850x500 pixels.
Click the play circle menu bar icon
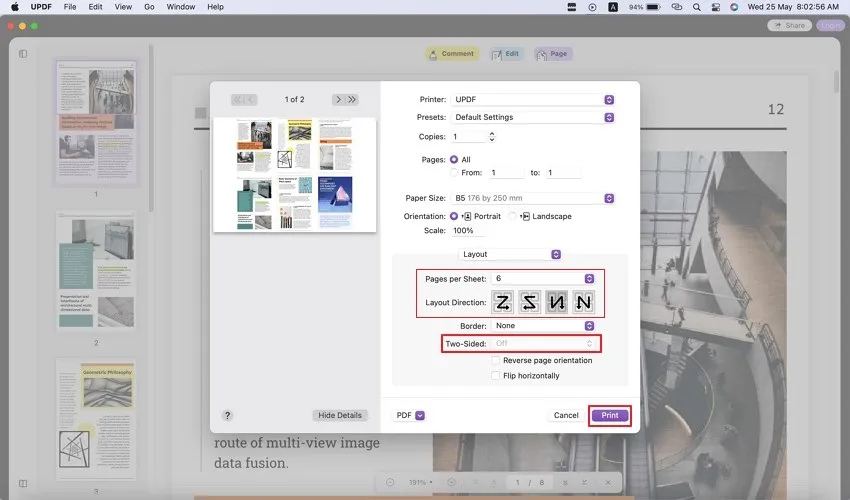point(592,7)
